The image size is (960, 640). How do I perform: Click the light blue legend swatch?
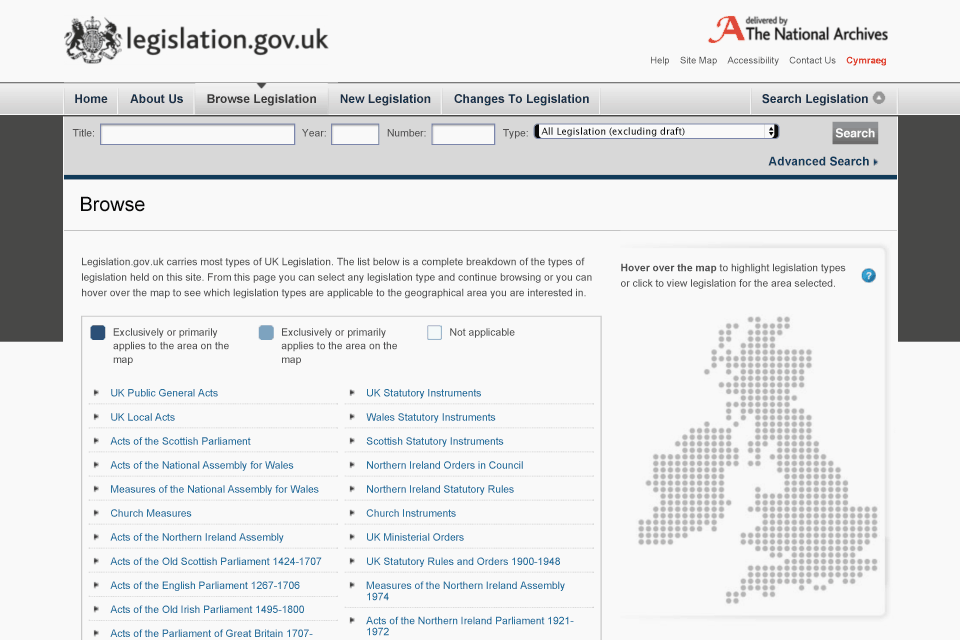[266, 333]
